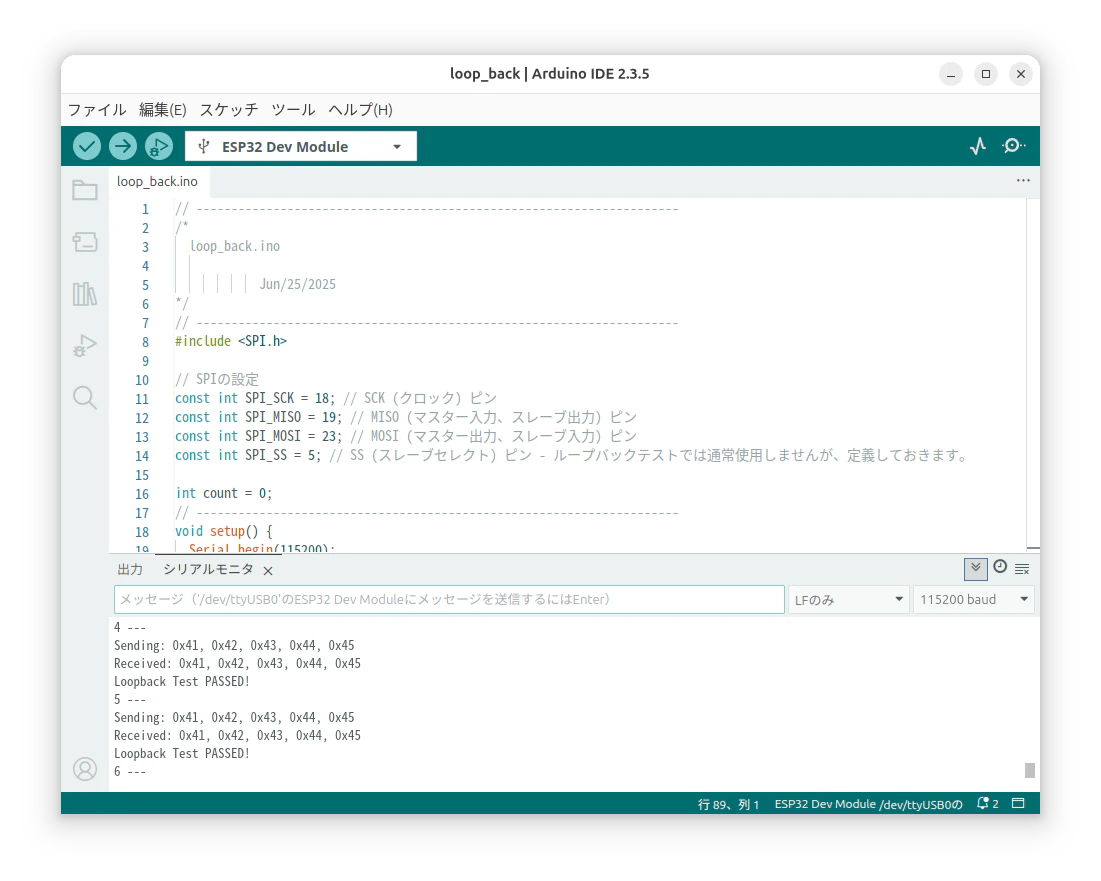Open the Library Manager sidebar icon
Image resolution: width=1101 pixels, height=881 pixels.
pos(85,293)
